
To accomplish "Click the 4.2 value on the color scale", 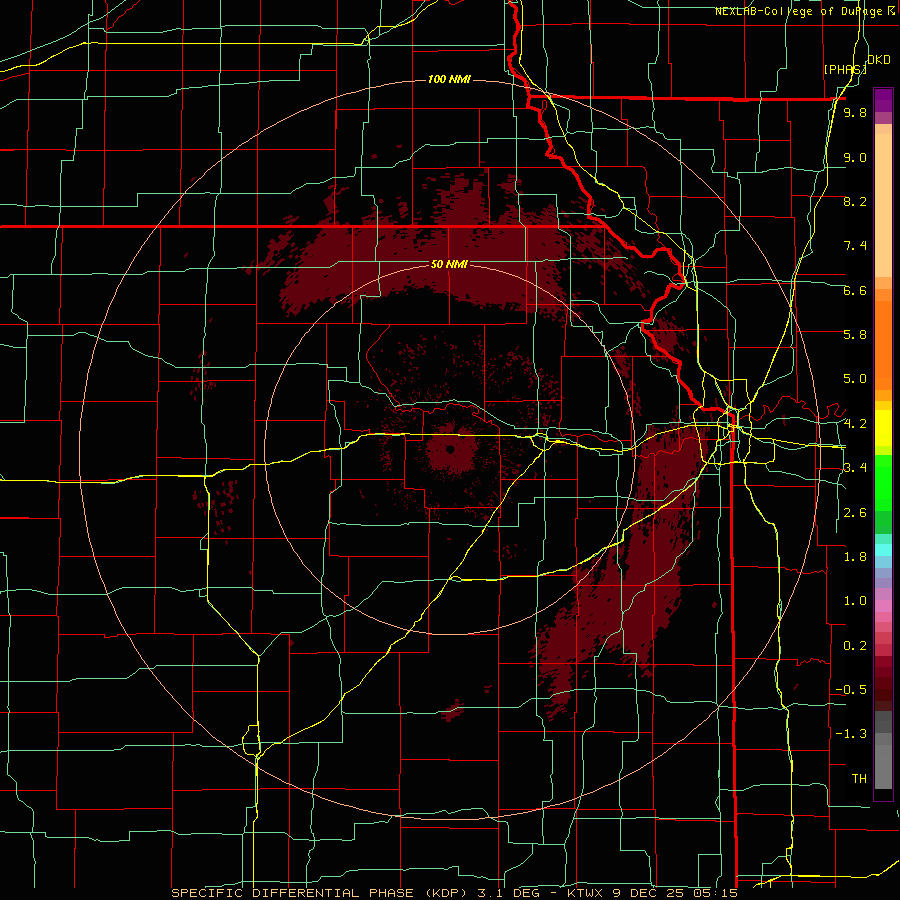I will 855,424.
